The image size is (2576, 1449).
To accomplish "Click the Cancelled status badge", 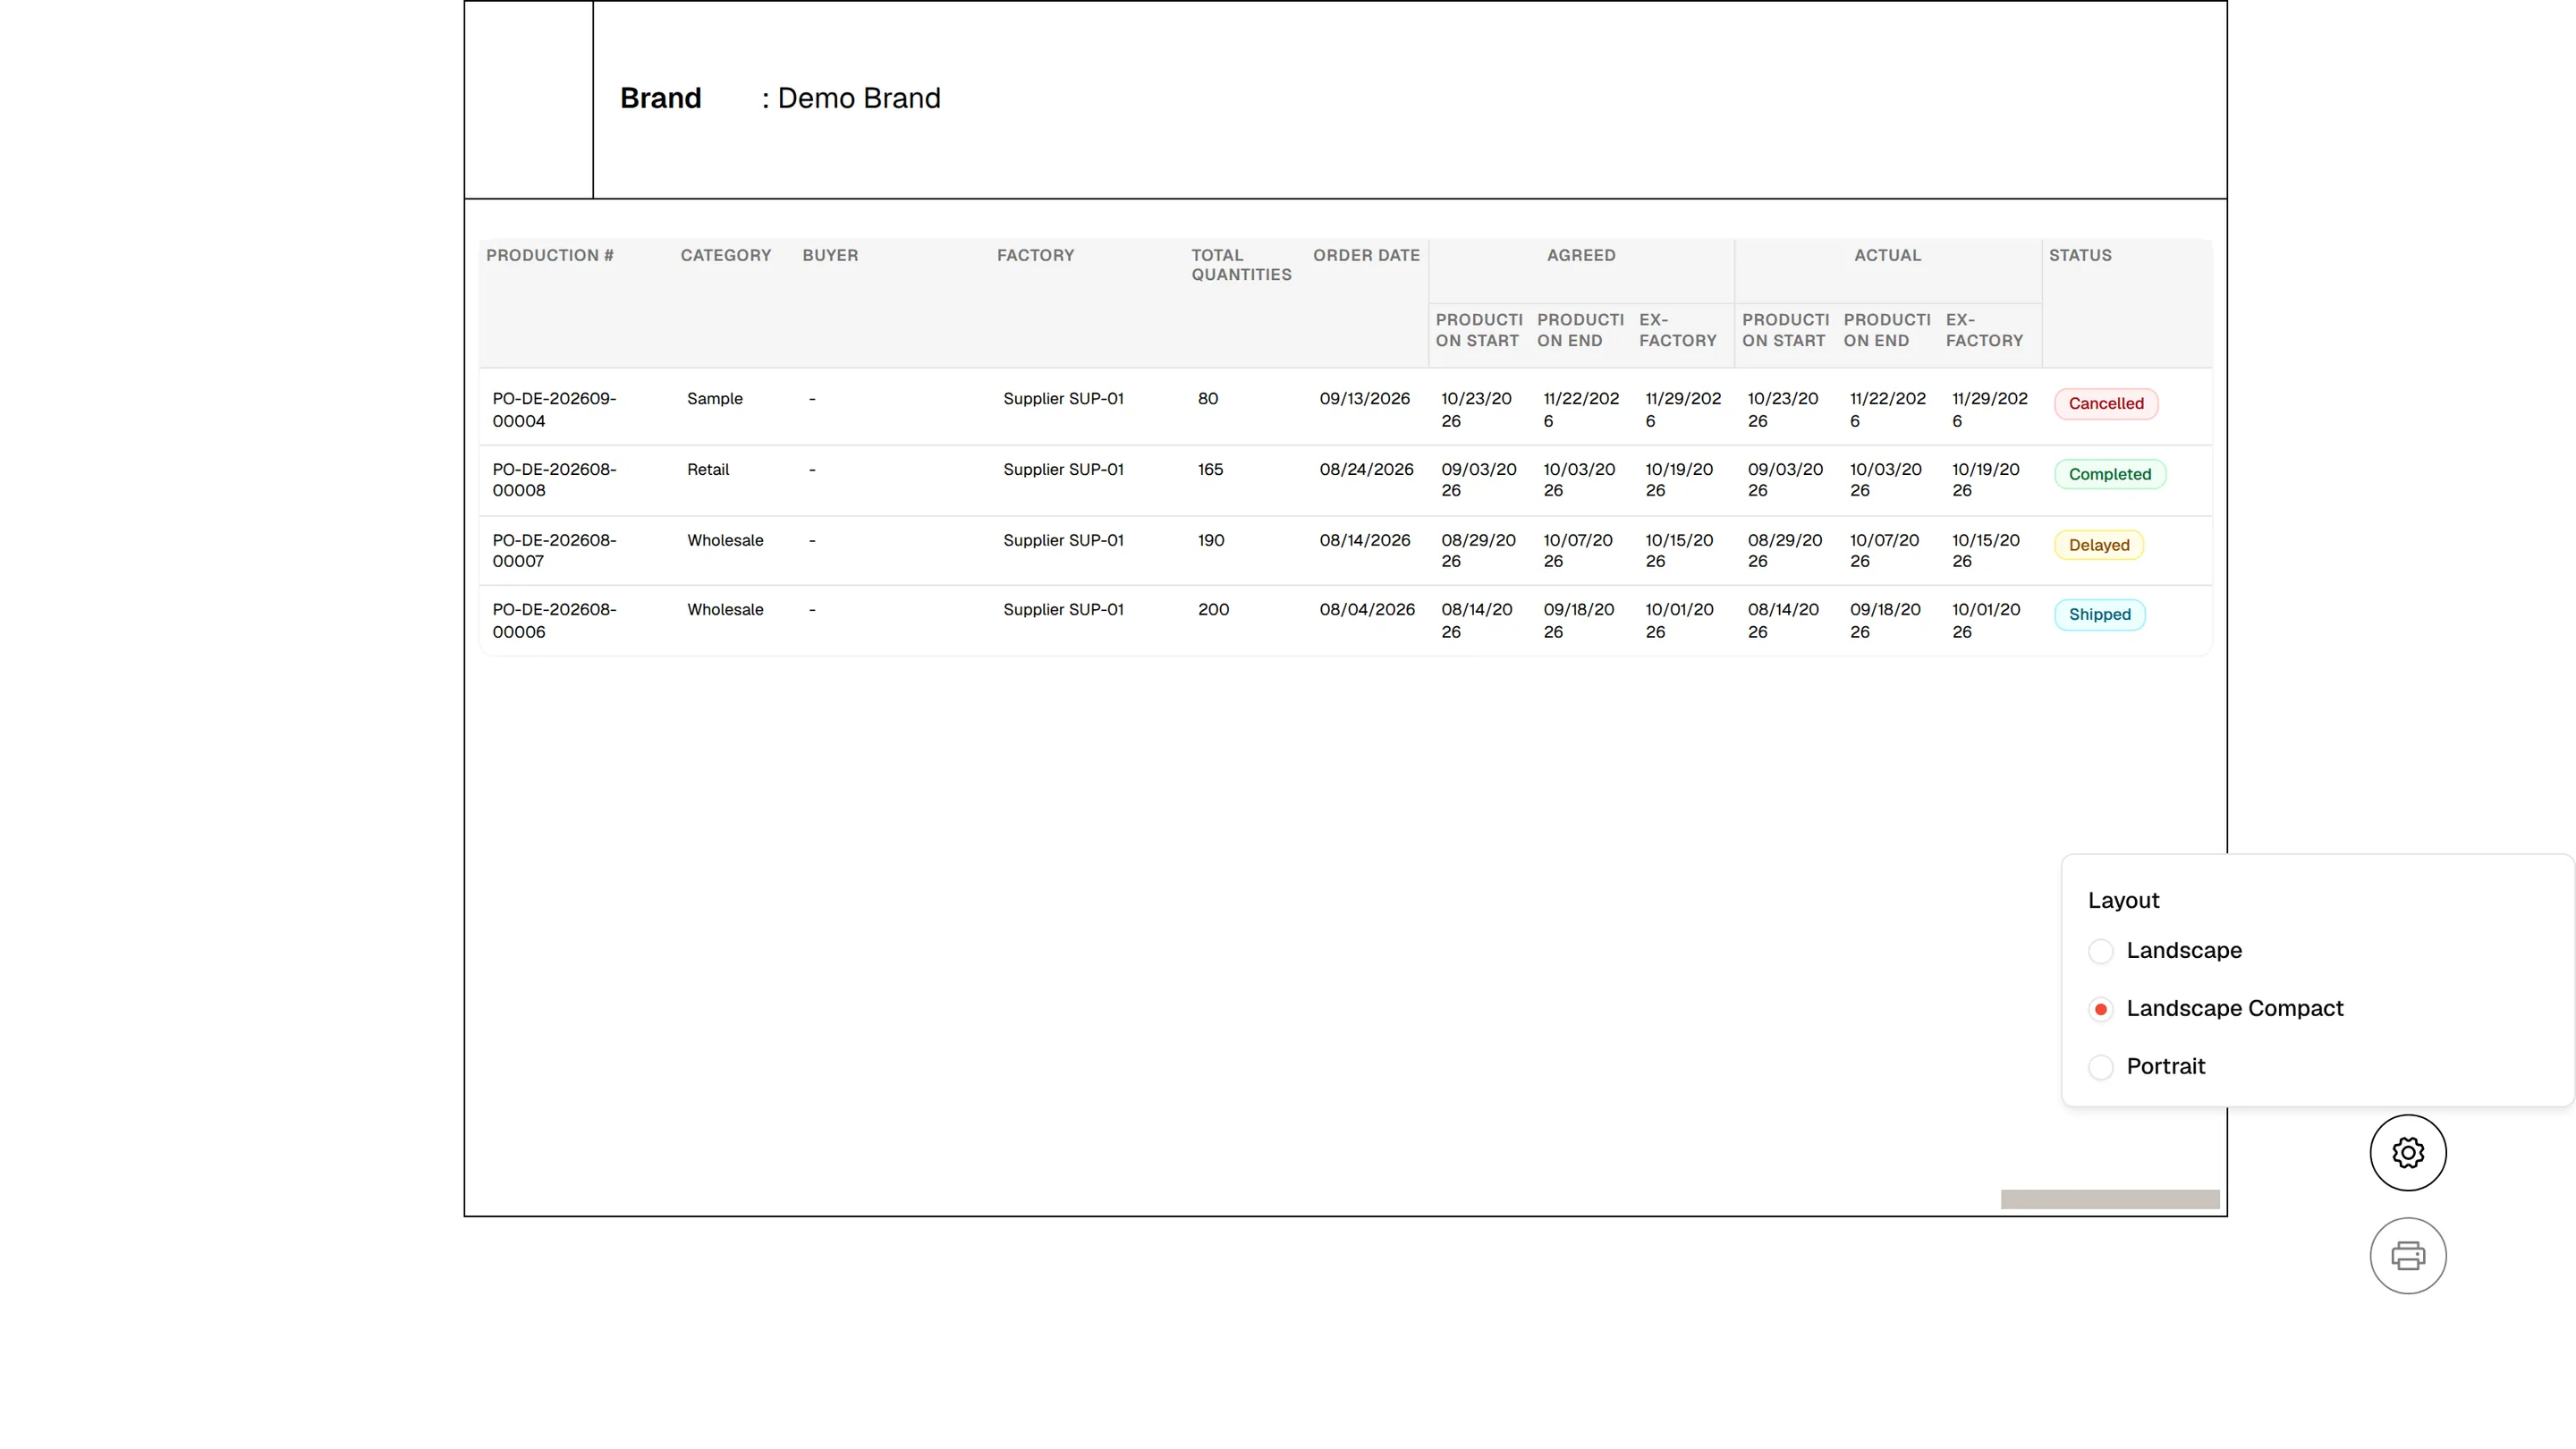I will [x=2106, y=404].
